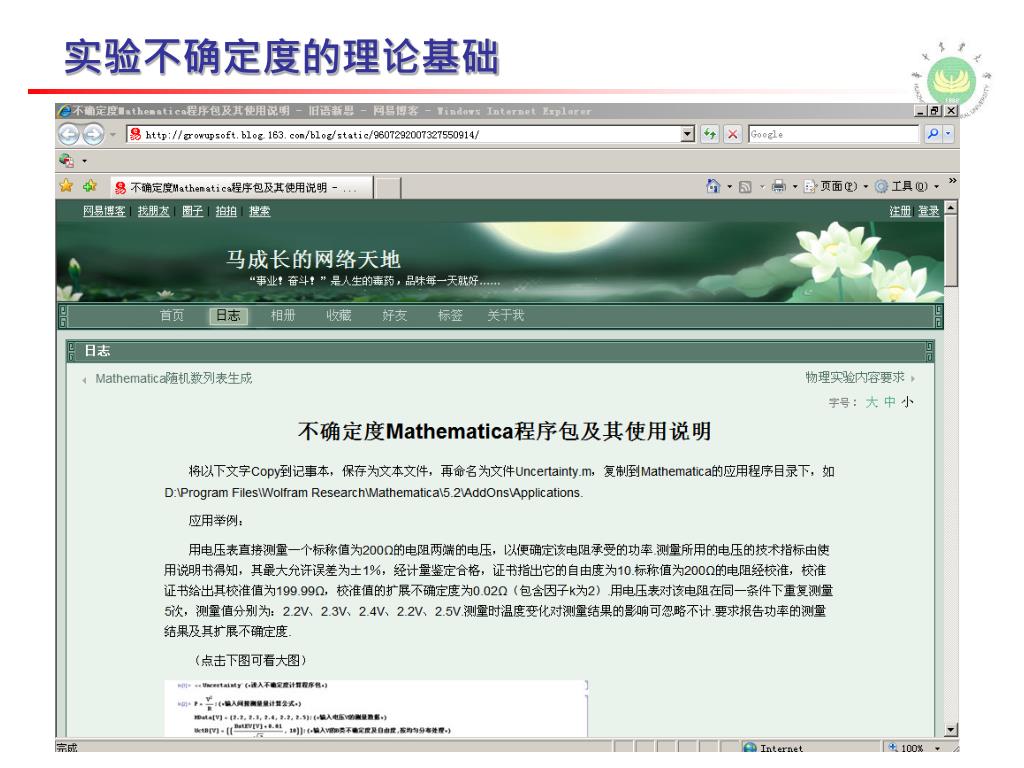Open a new blank browser tab

pos(387,188)
